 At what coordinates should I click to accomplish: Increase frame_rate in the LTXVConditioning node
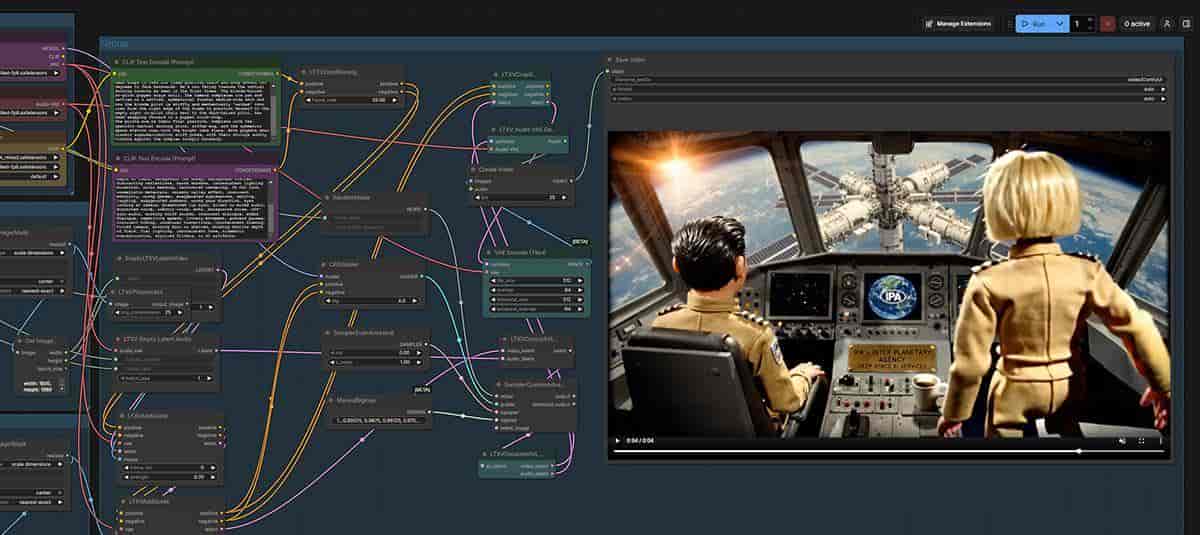coord(396,100)
